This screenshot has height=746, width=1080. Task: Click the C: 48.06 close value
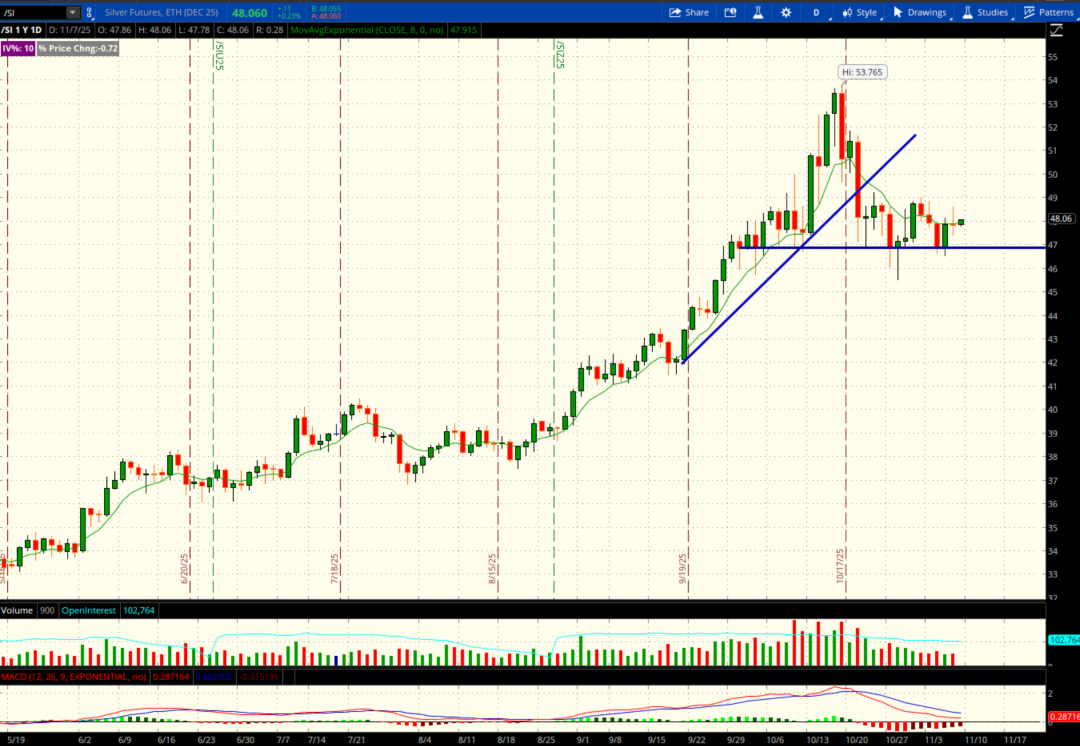point(231,30)
